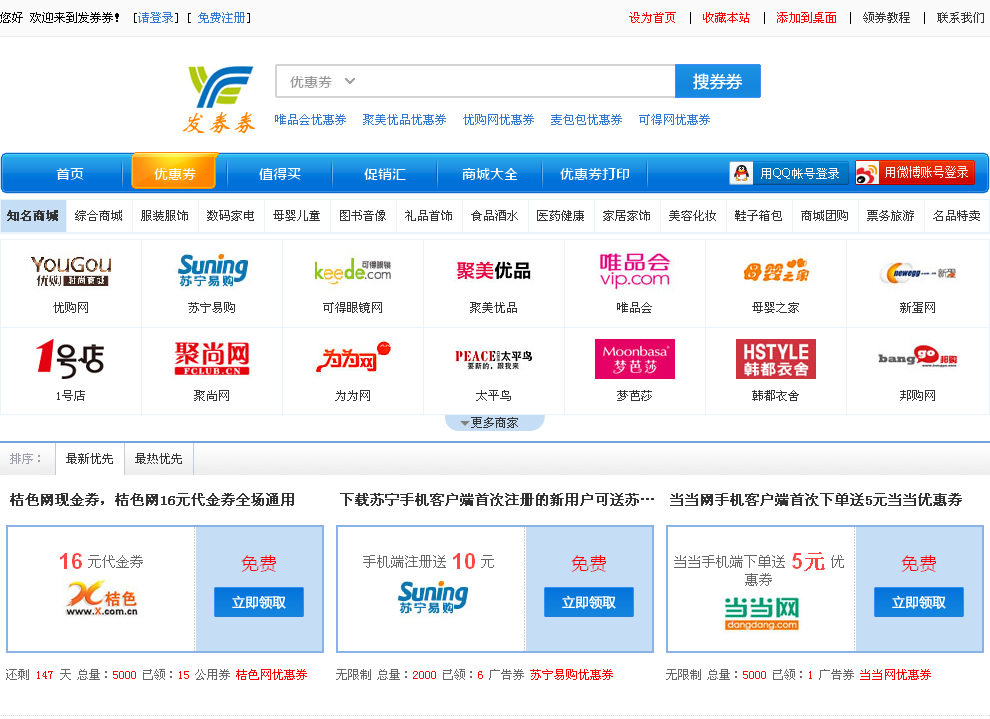Open the 唯品会 vip.com merchant logo

[x=634, y=271]
